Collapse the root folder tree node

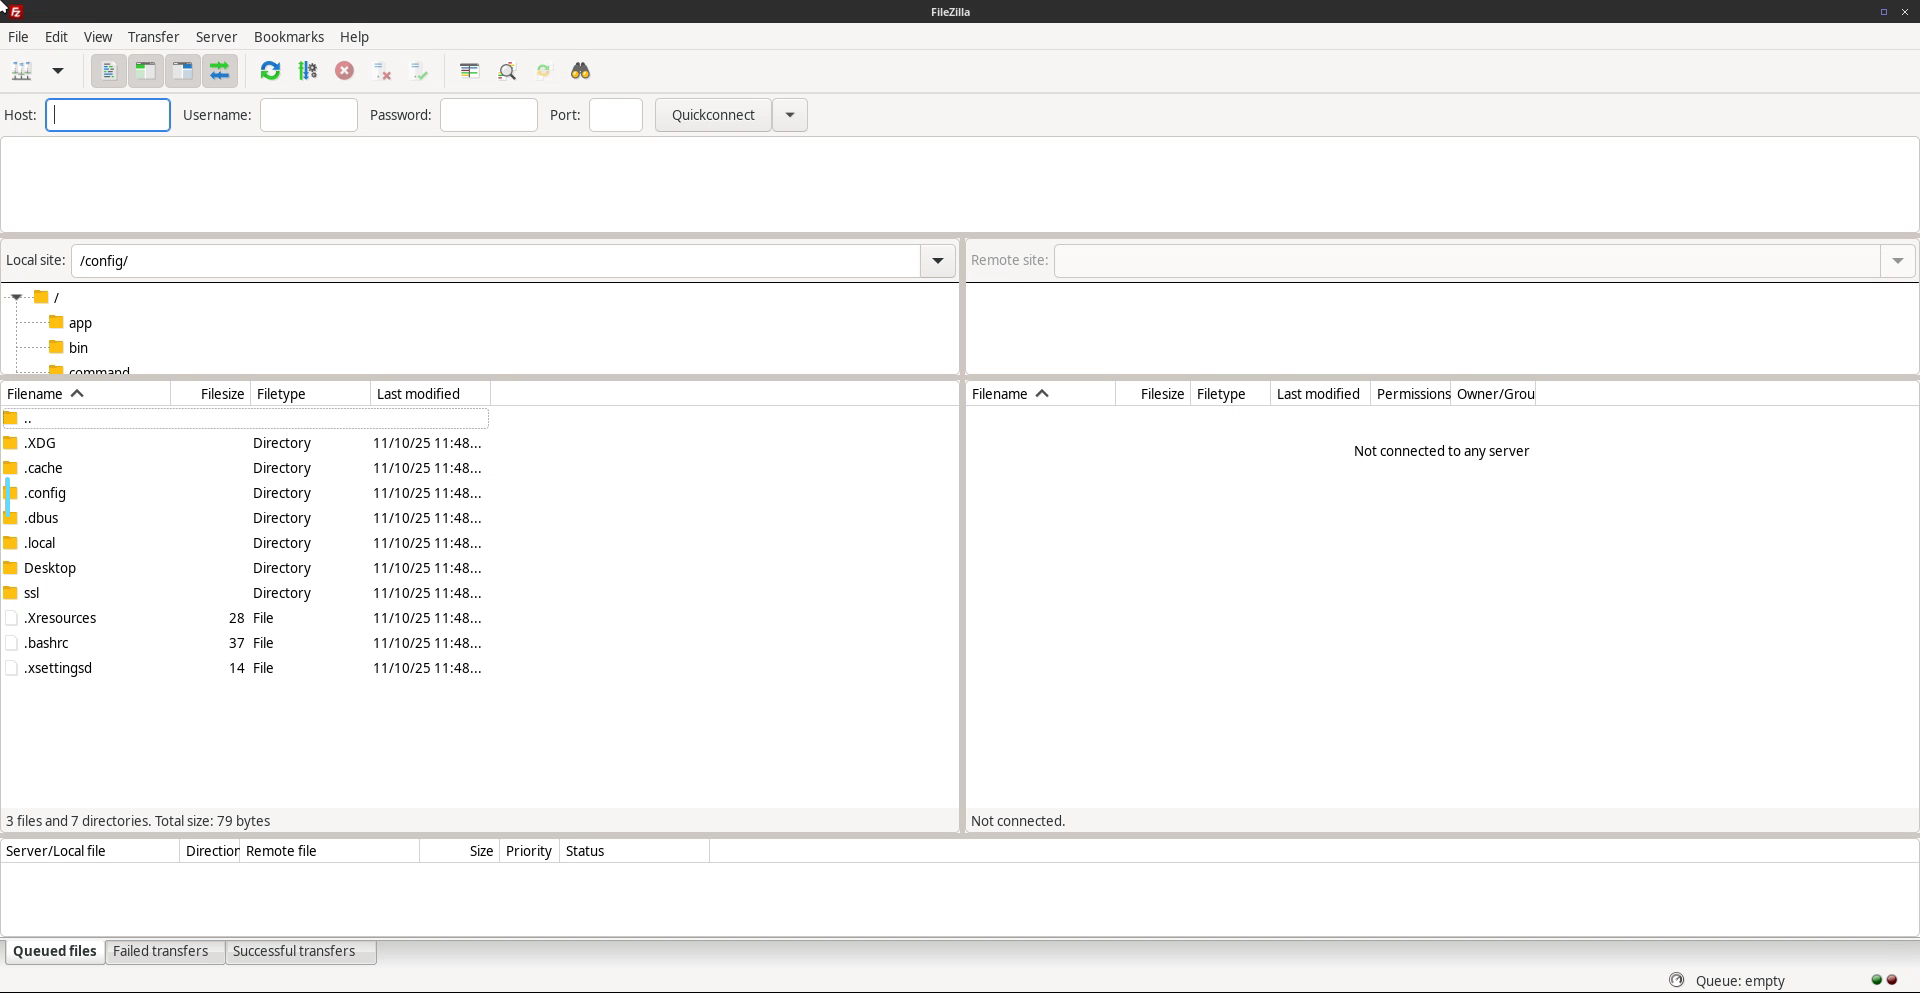click(17, 297)
